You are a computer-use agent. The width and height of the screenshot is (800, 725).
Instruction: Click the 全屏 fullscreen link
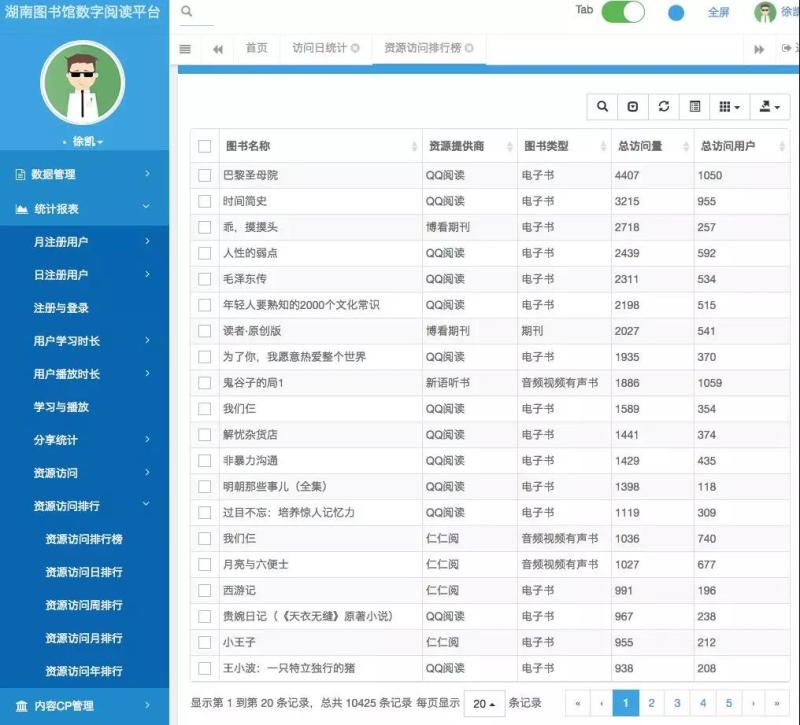718,13
